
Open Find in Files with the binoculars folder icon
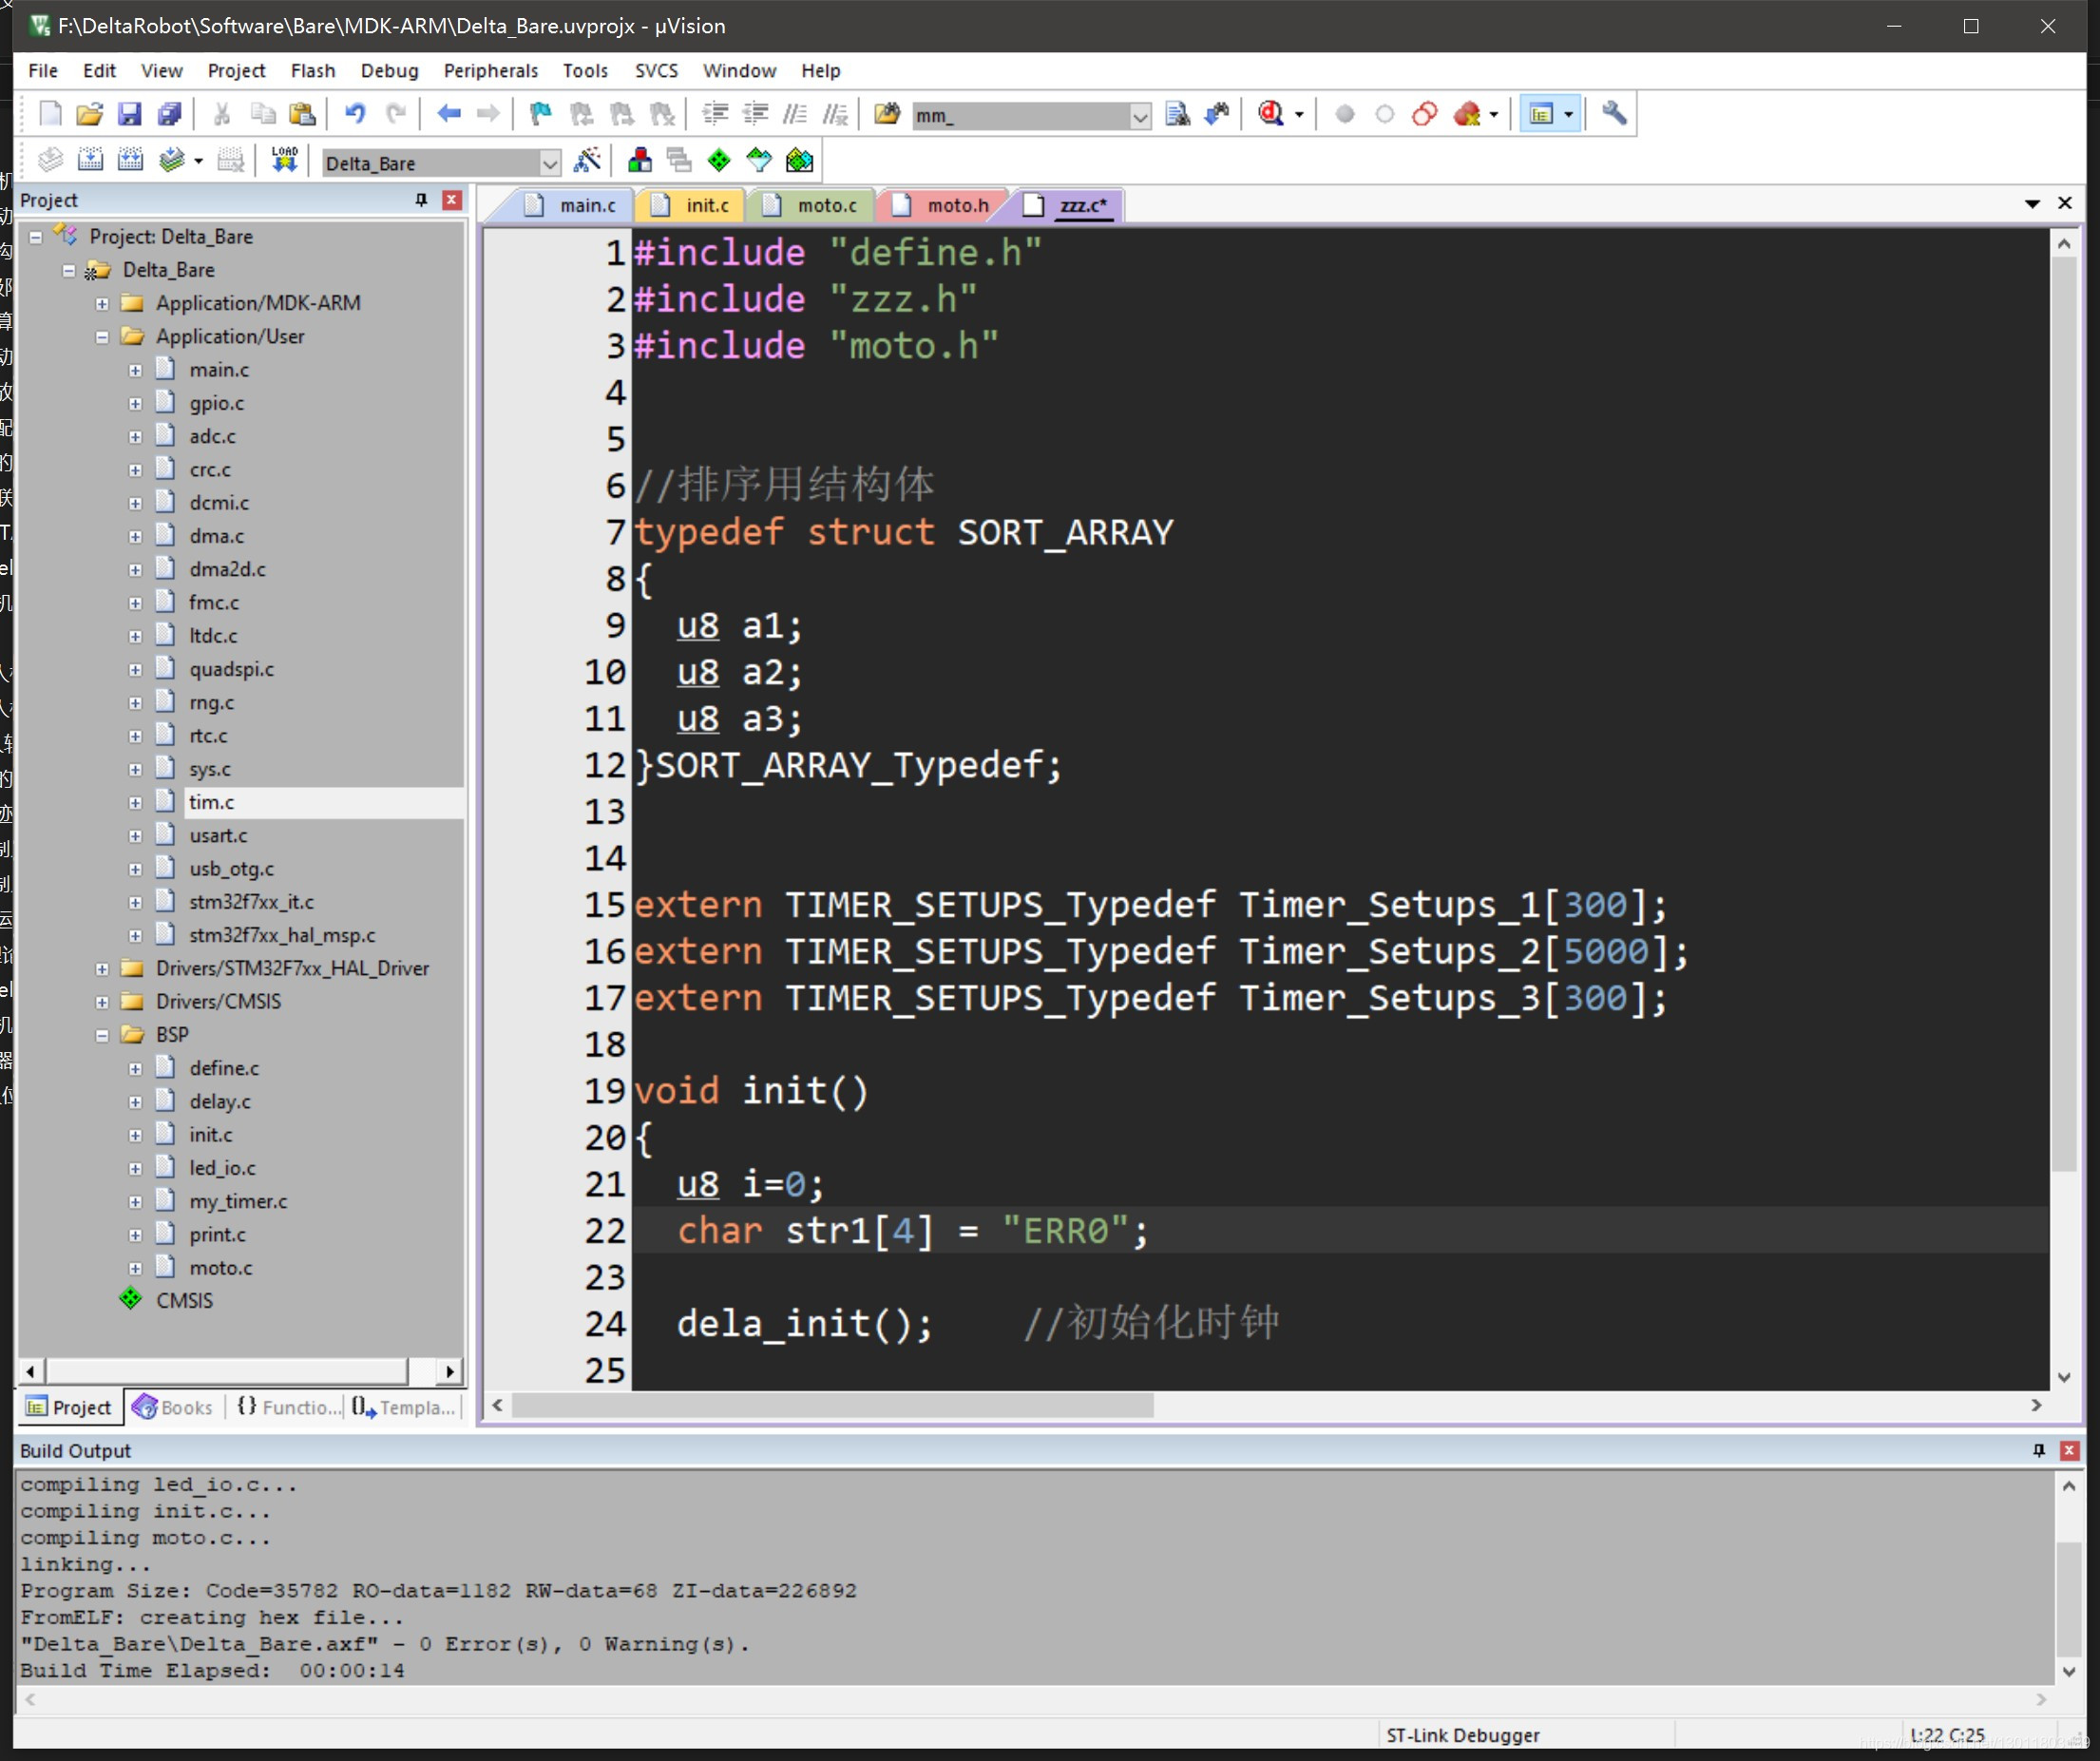tap(887, 114)
